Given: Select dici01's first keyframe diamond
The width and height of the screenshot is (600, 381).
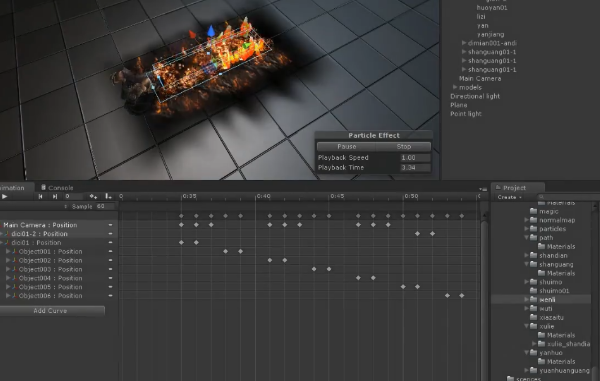Looking at the screenshot, I should 181,243.
